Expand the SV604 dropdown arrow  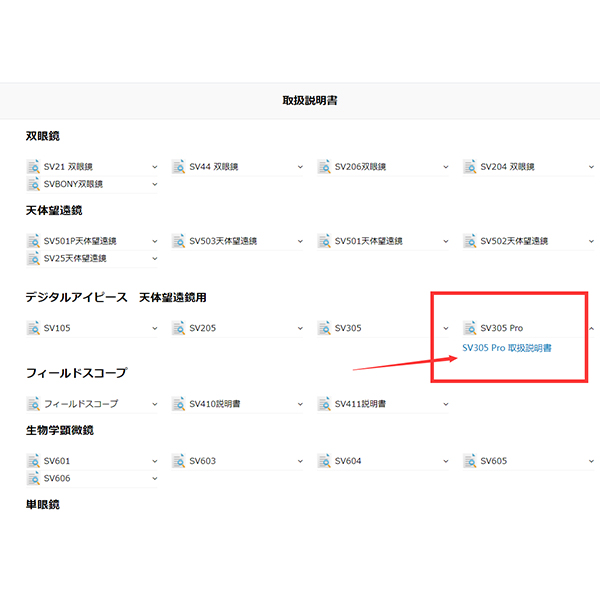446,461
